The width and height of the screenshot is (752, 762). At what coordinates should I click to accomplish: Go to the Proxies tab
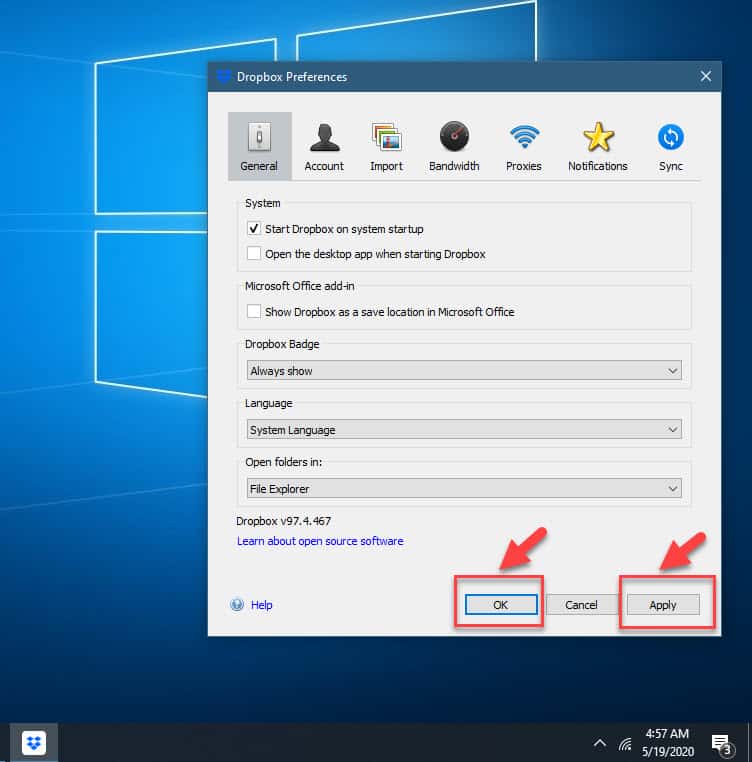[524, 146]
